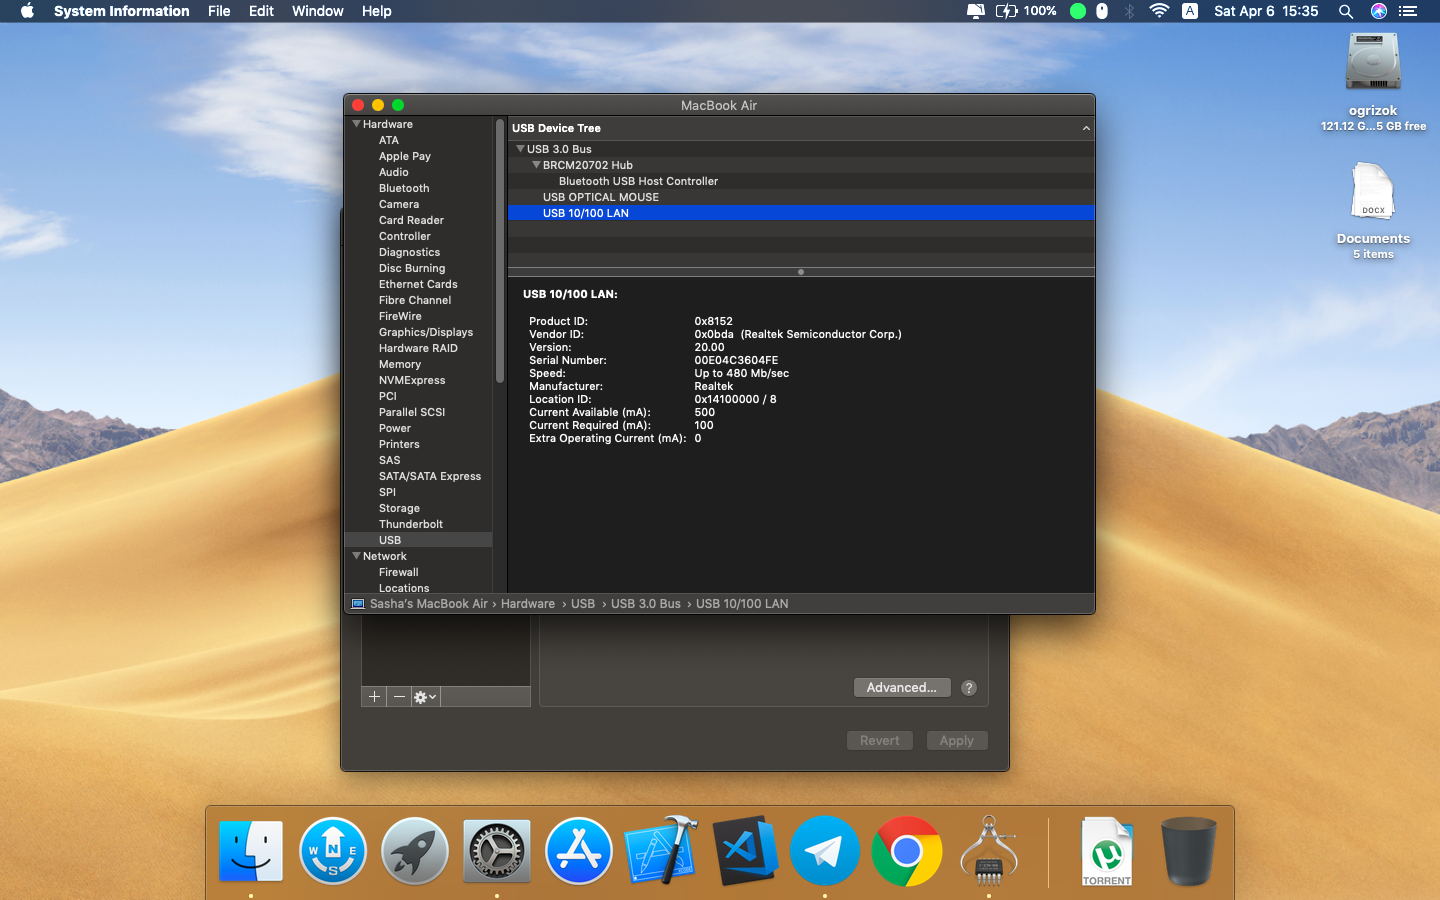Select NVMExpress in sidebar
The height and width of the screenshot is (900, 1440).
(x=412, y=380)
